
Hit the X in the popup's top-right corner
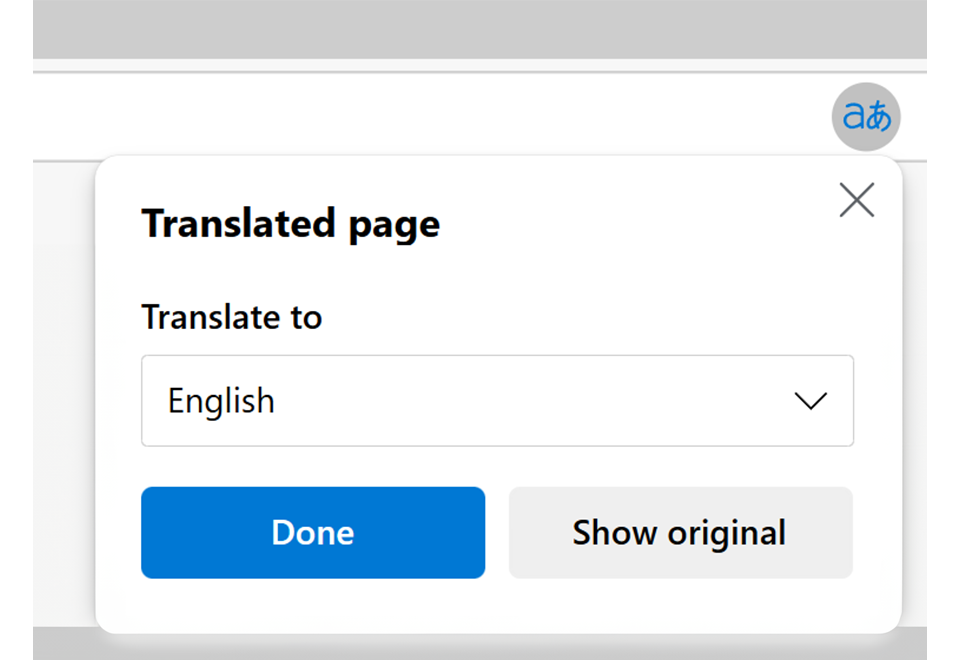(x=856, y=200)
